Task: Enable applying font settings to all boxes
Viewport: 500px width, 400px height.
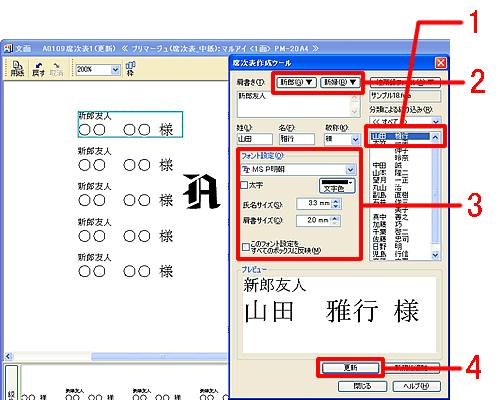Action: [x=246, y=247]
